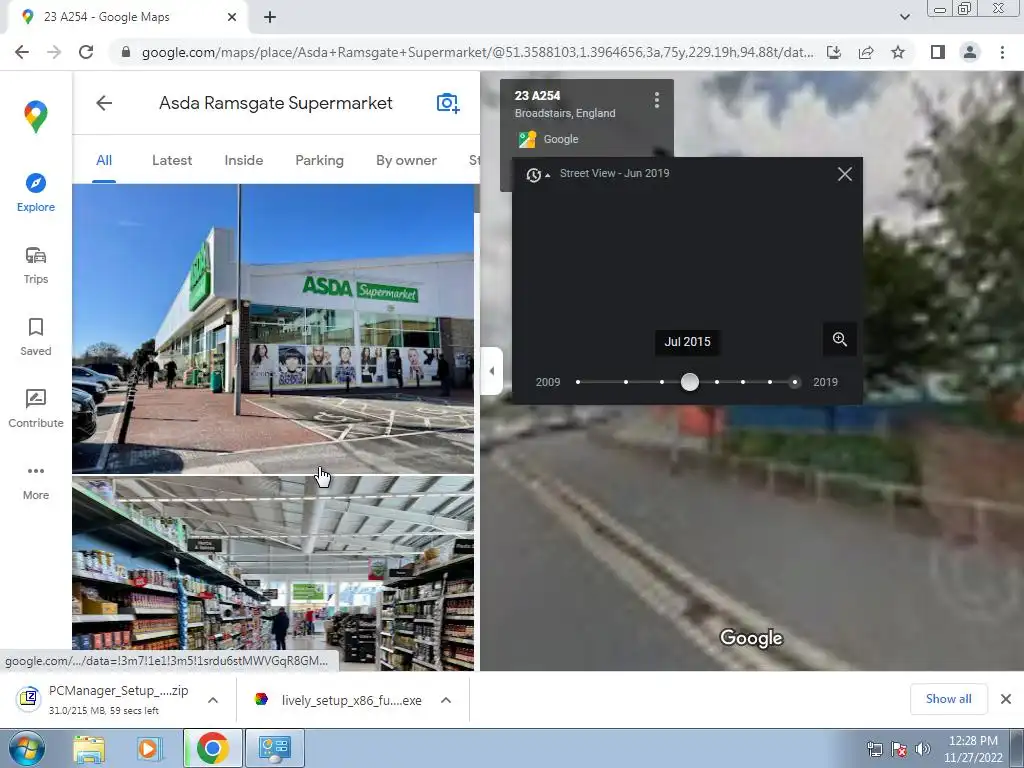
Task: Open three-dot menu on 23 A254 card
Action: click(x=657, y=100)
